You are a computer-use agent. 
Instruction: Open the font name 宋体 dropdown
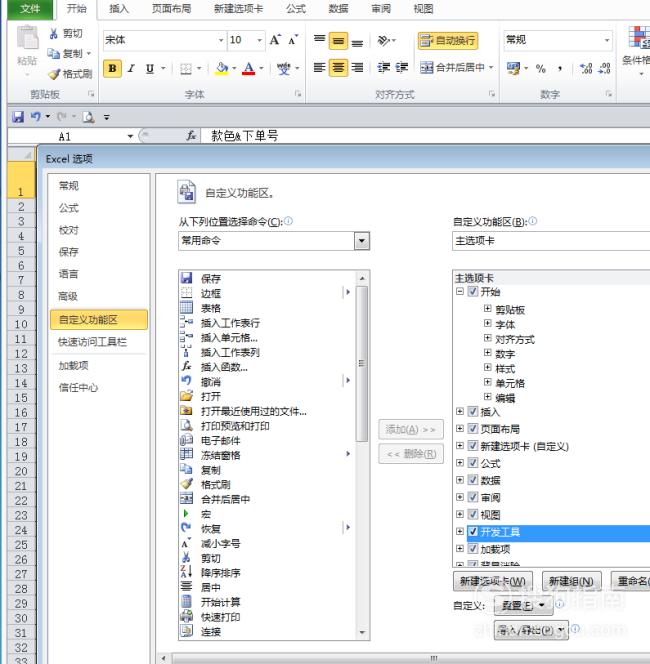[x=221, y=40]
